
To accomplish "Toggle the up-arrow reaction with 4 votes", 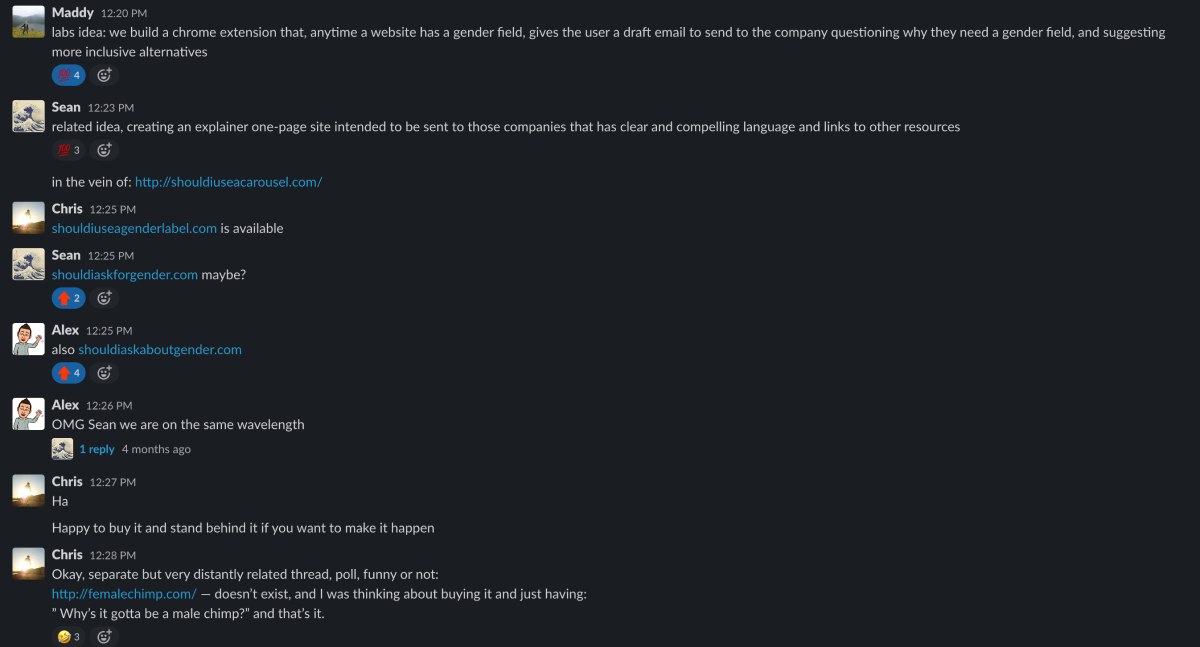I will click(69, 373).
